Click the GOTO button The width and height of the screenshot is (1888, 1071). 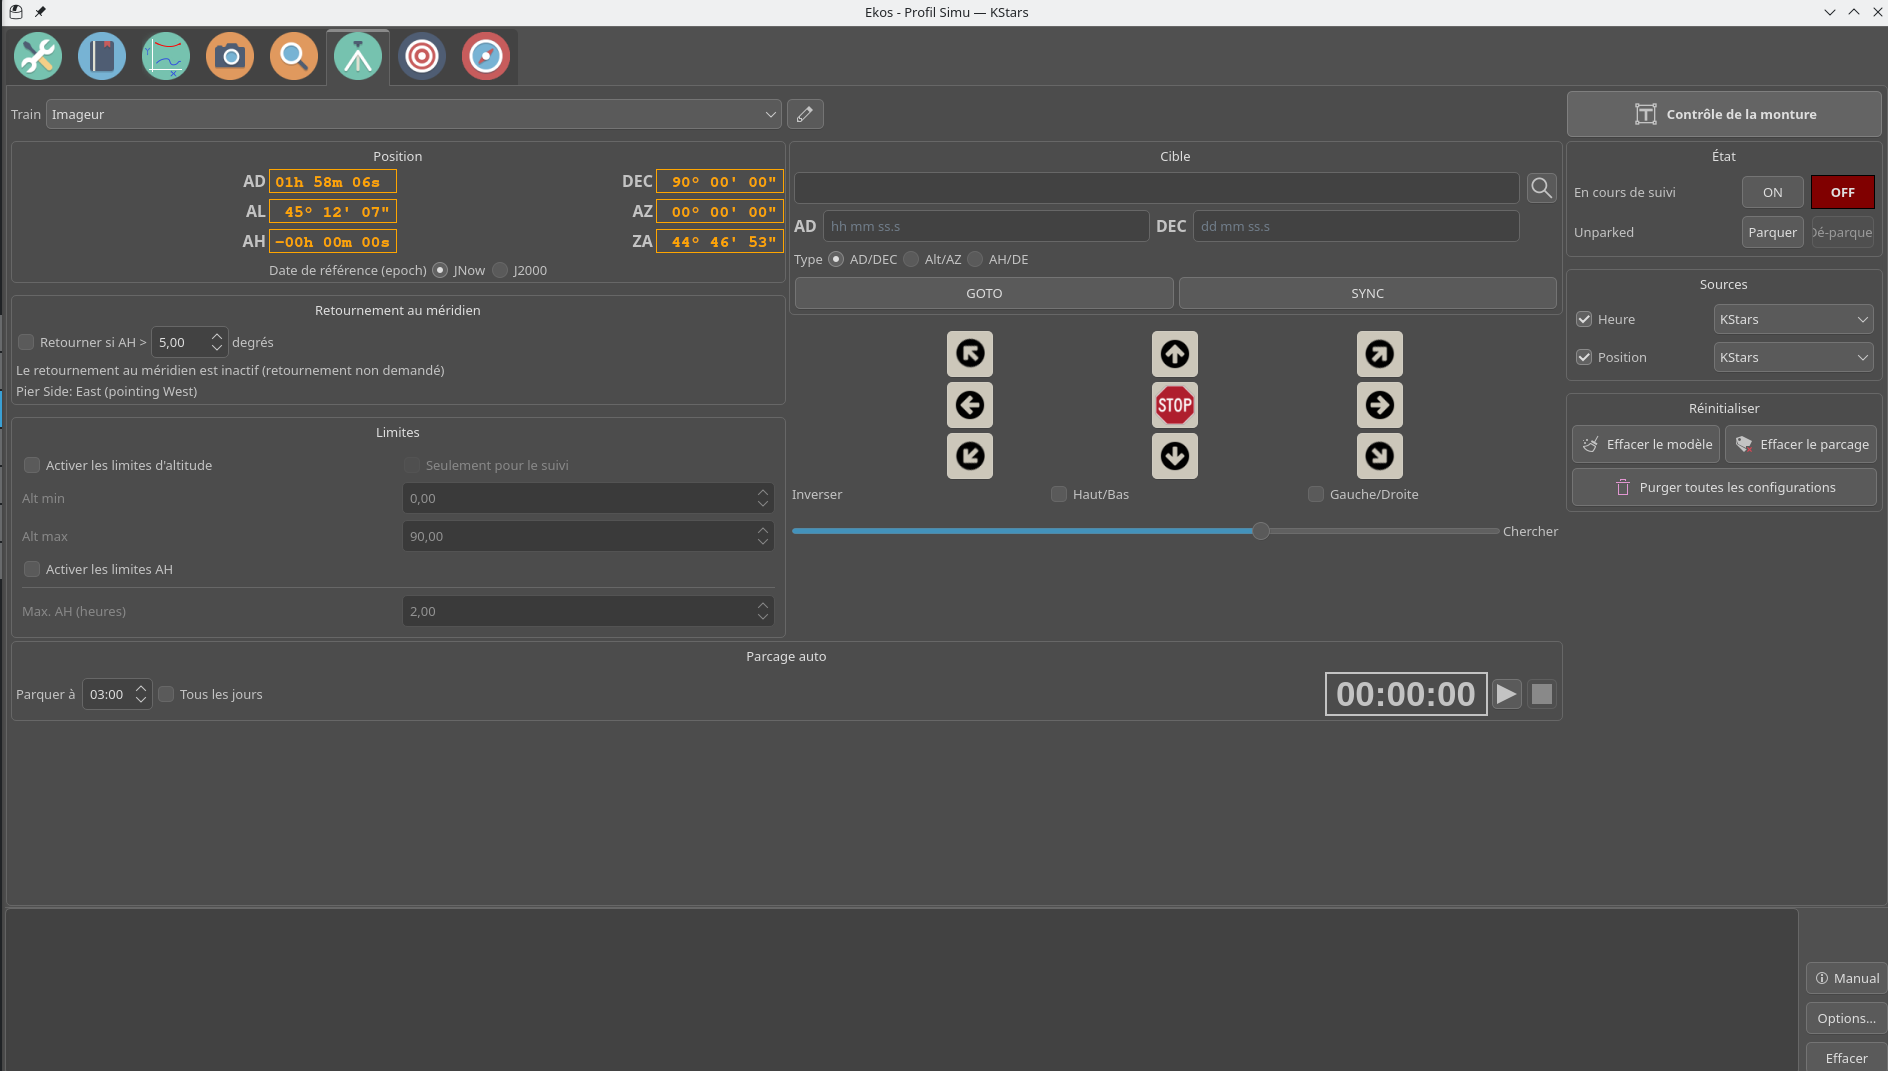tap(983, 293)
